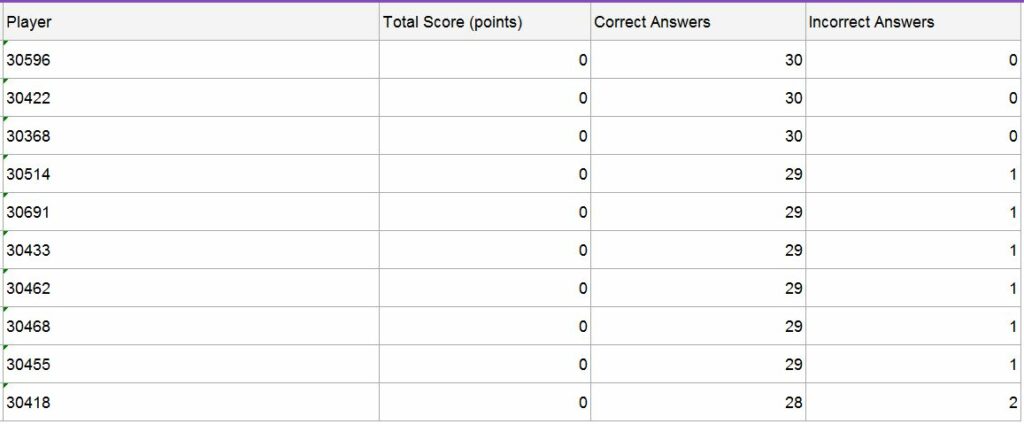Click player cell 30596

coord(190,60)
